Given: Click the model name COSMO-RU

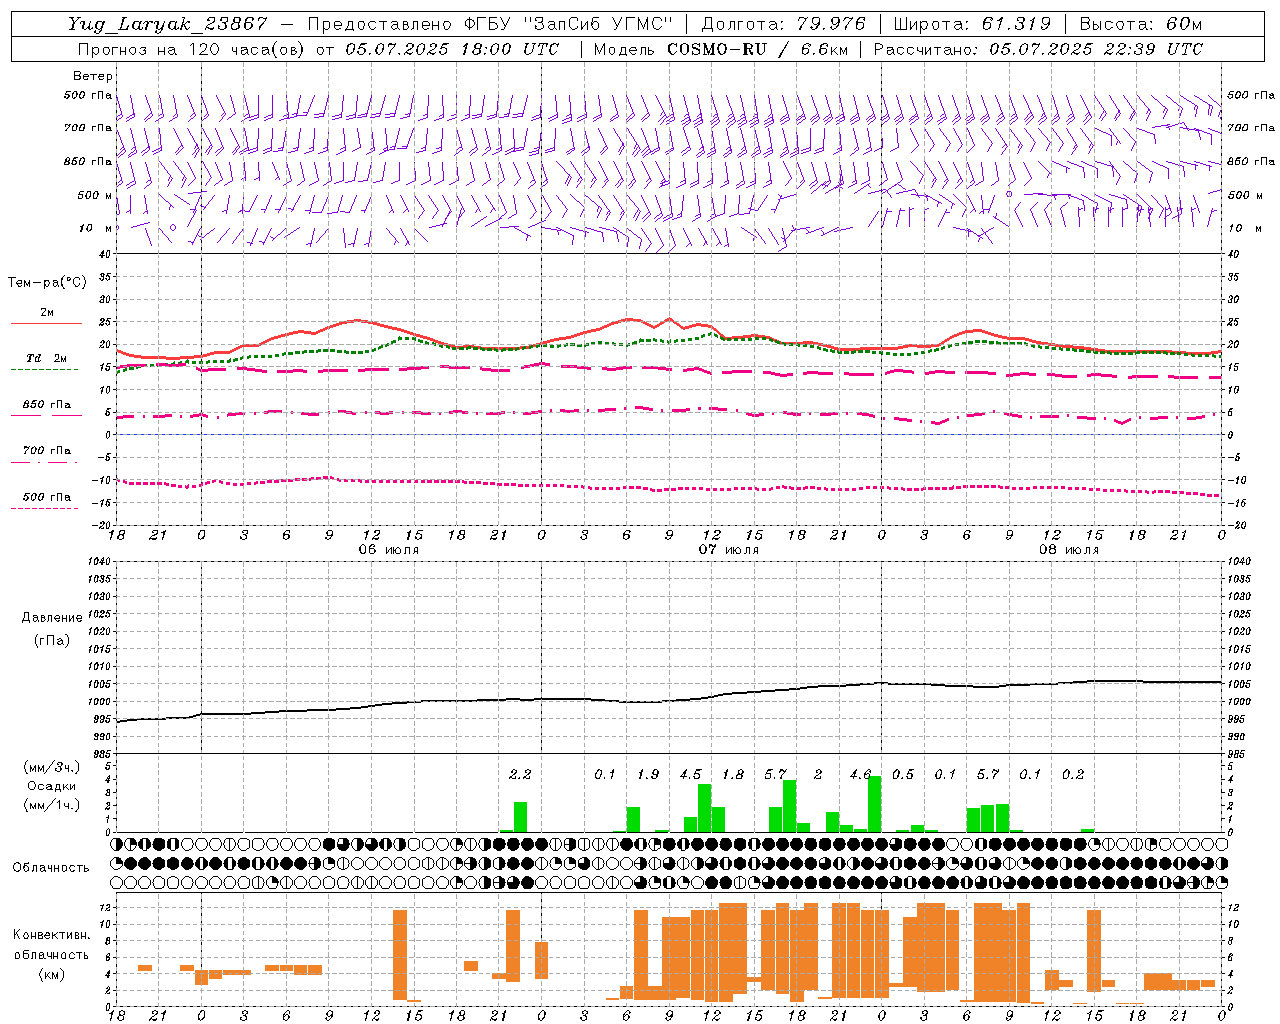Looking at the screenshot, I should [x=718, y=48].
